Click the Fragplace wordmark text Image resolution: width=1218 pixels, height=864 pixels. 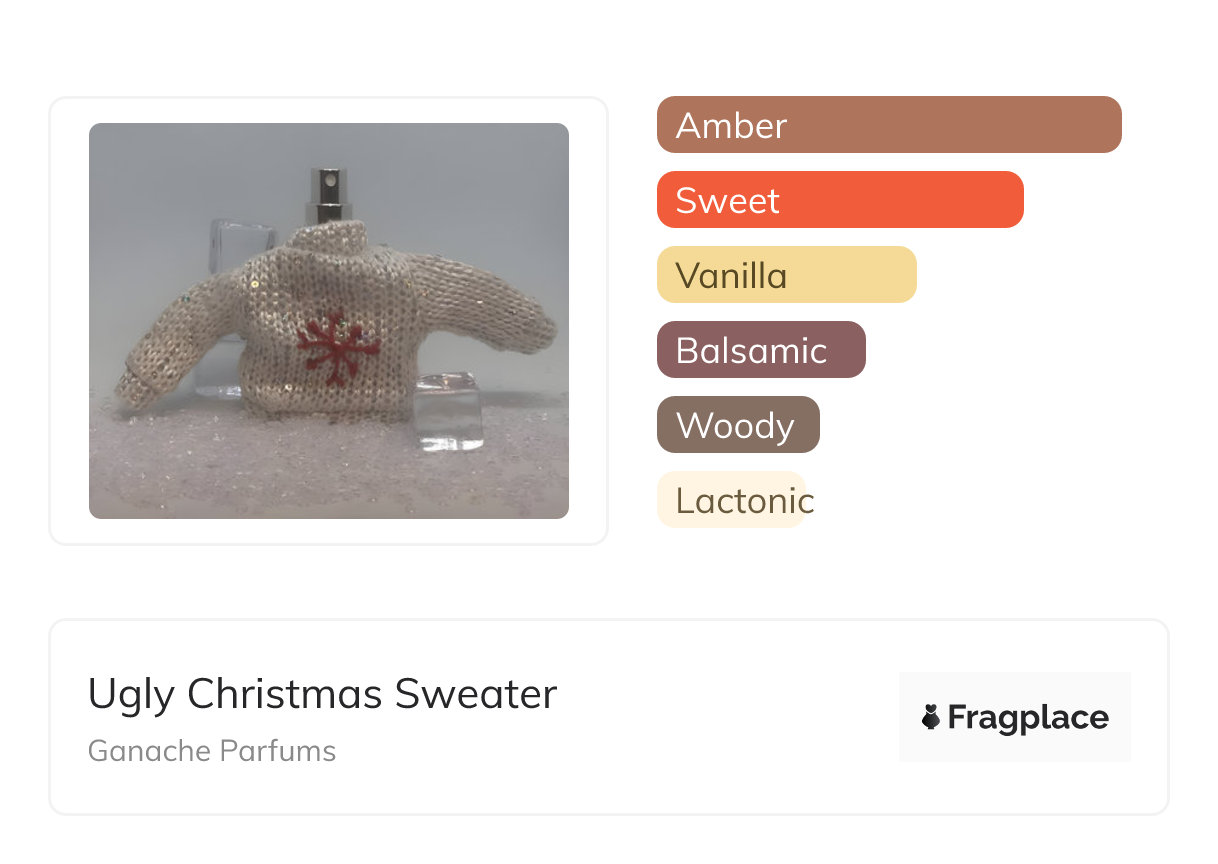(1027, 717)
